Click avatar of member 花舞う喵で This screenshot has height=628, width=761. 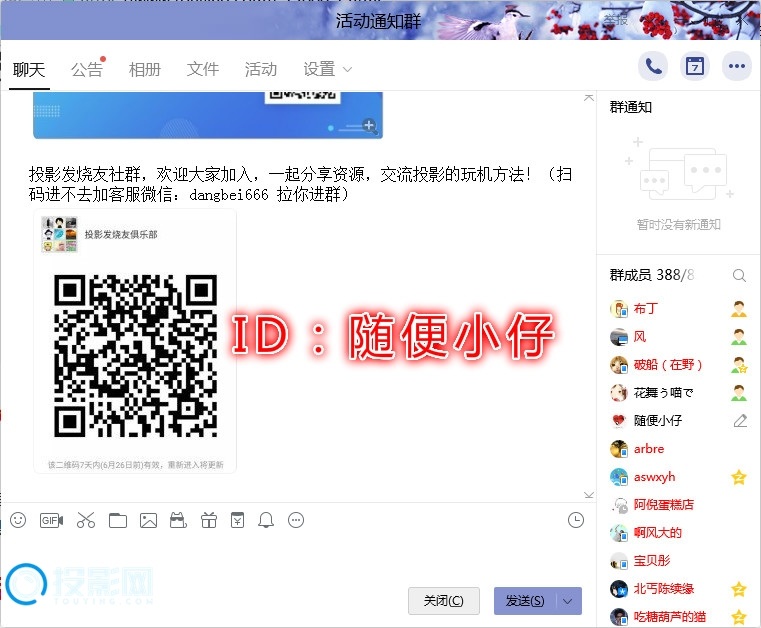pos(619,393)
